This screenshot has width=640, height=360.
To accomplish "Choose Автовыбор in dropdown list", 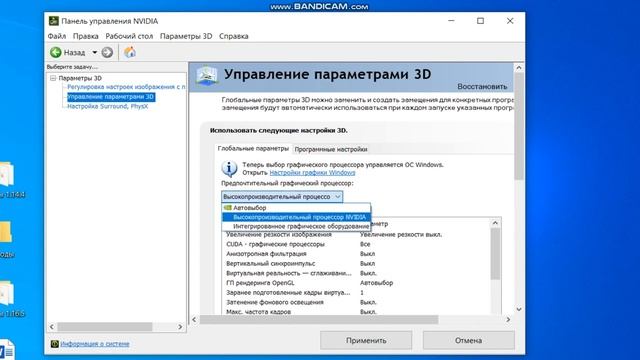I will pos(296,208).
